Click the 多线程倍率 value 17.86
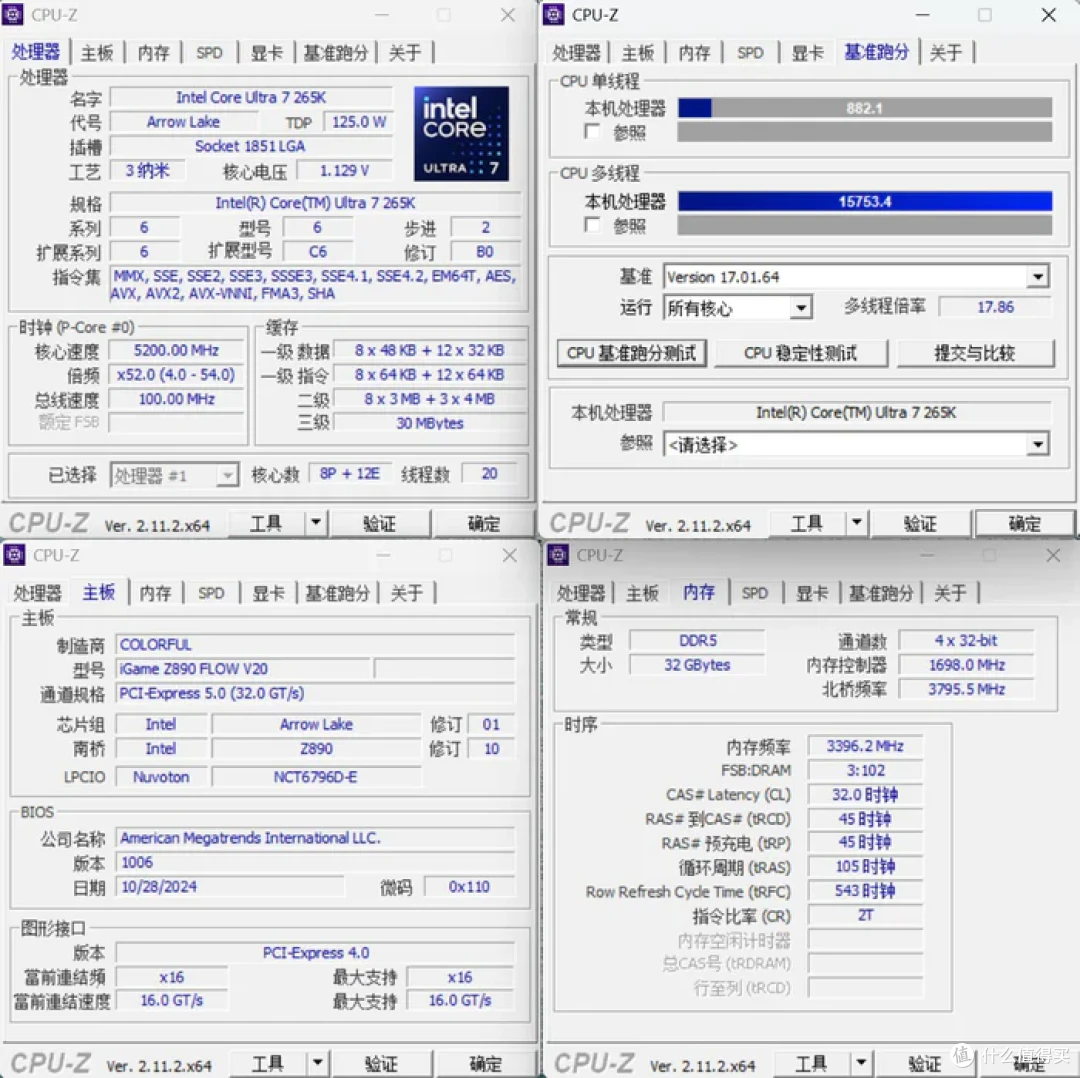The height and width of the screenshot is (1078, 1080). coord(995,307)
